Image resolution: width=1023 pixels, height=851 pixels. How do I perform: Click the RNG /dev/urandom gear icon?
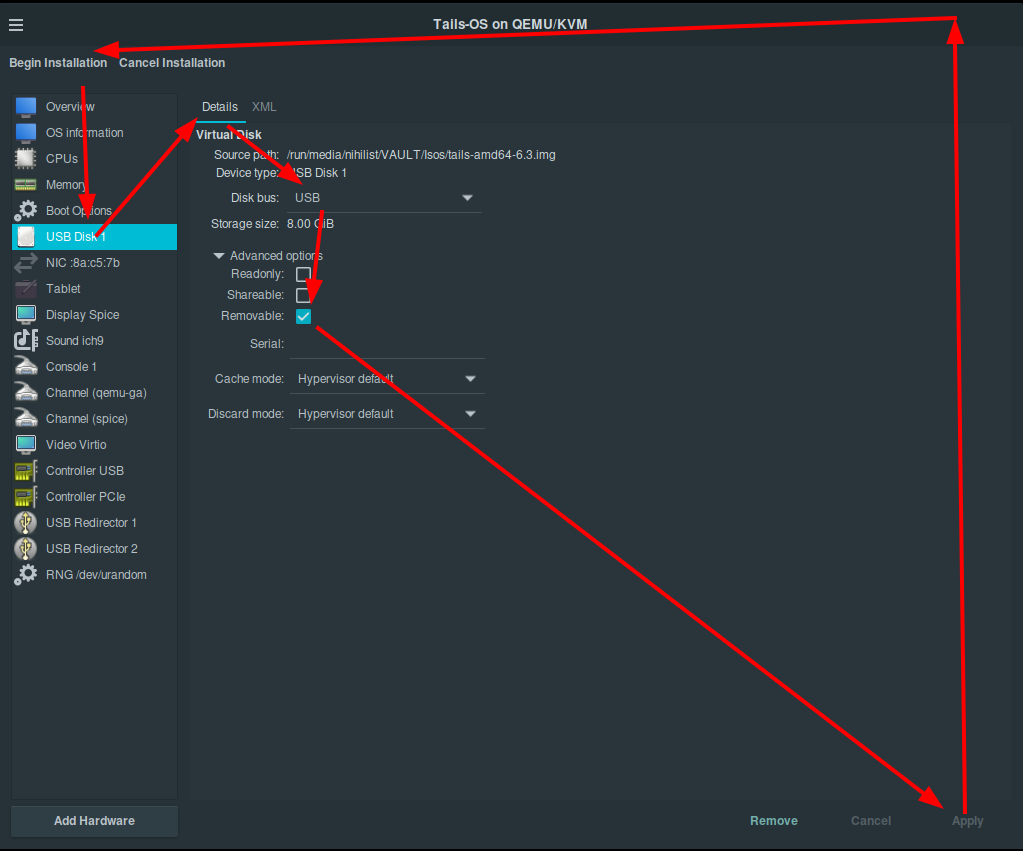(26, 575)
